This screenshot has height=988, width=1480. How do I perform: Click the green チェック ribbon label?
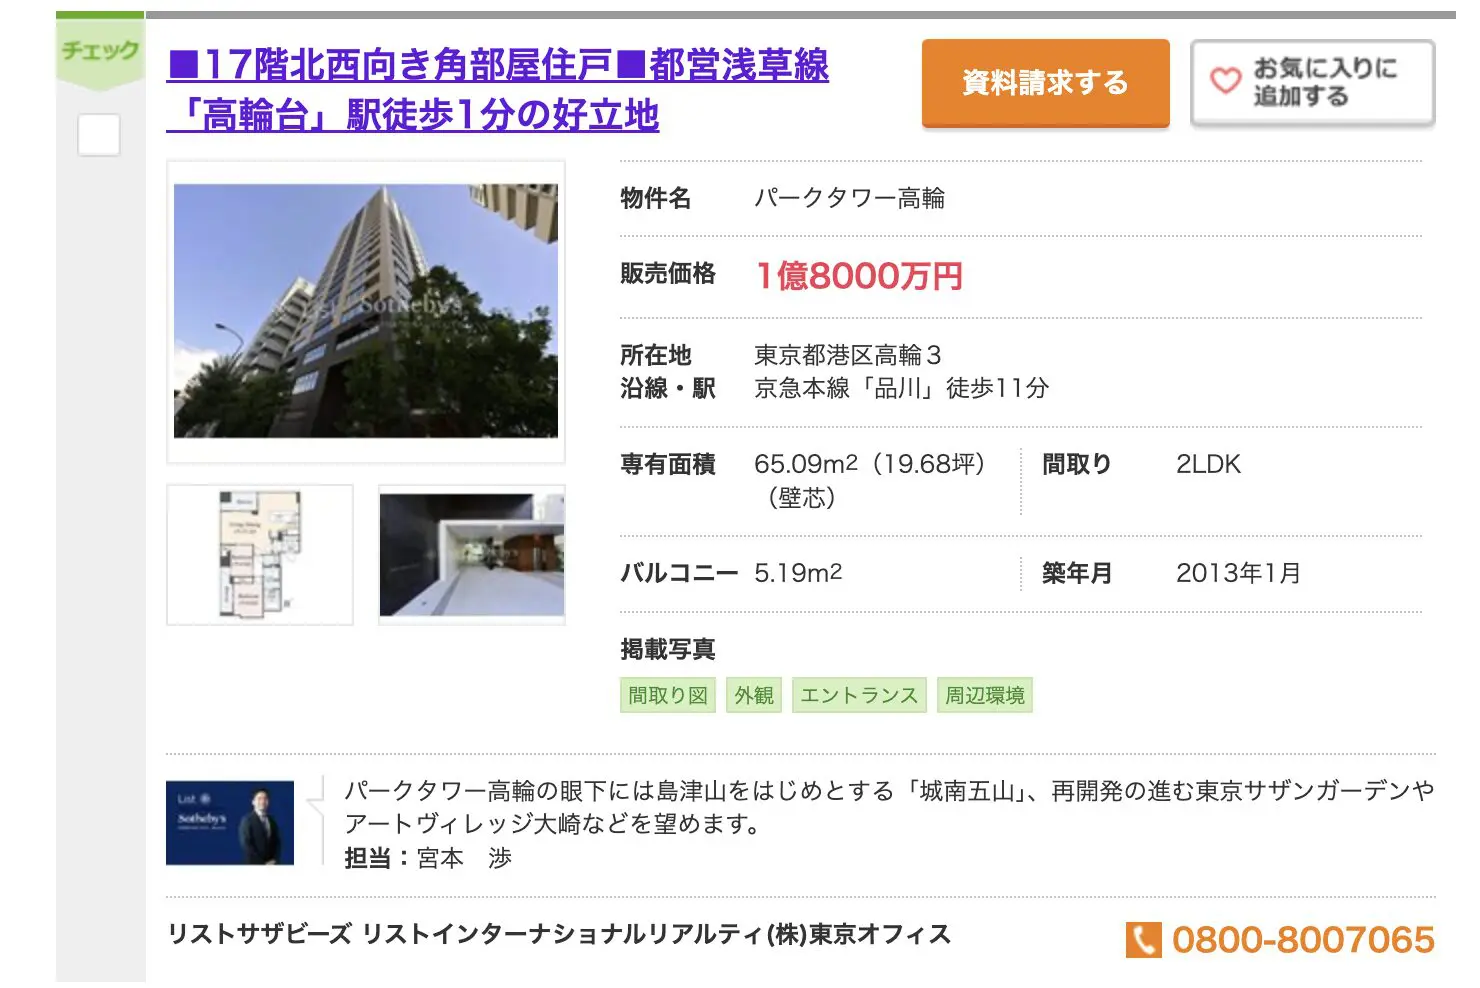point(100,50)
